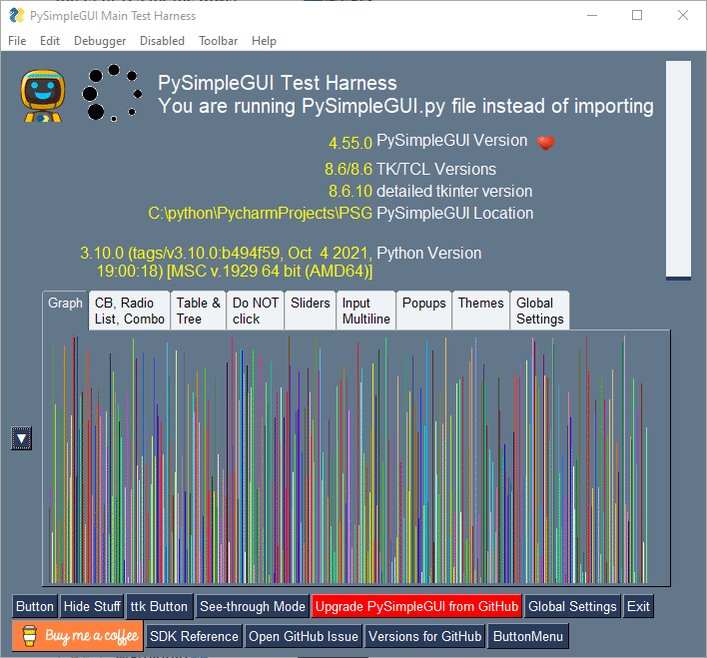Open the Help menu
This screenshot has height=658, width=707.
[264, 41]
